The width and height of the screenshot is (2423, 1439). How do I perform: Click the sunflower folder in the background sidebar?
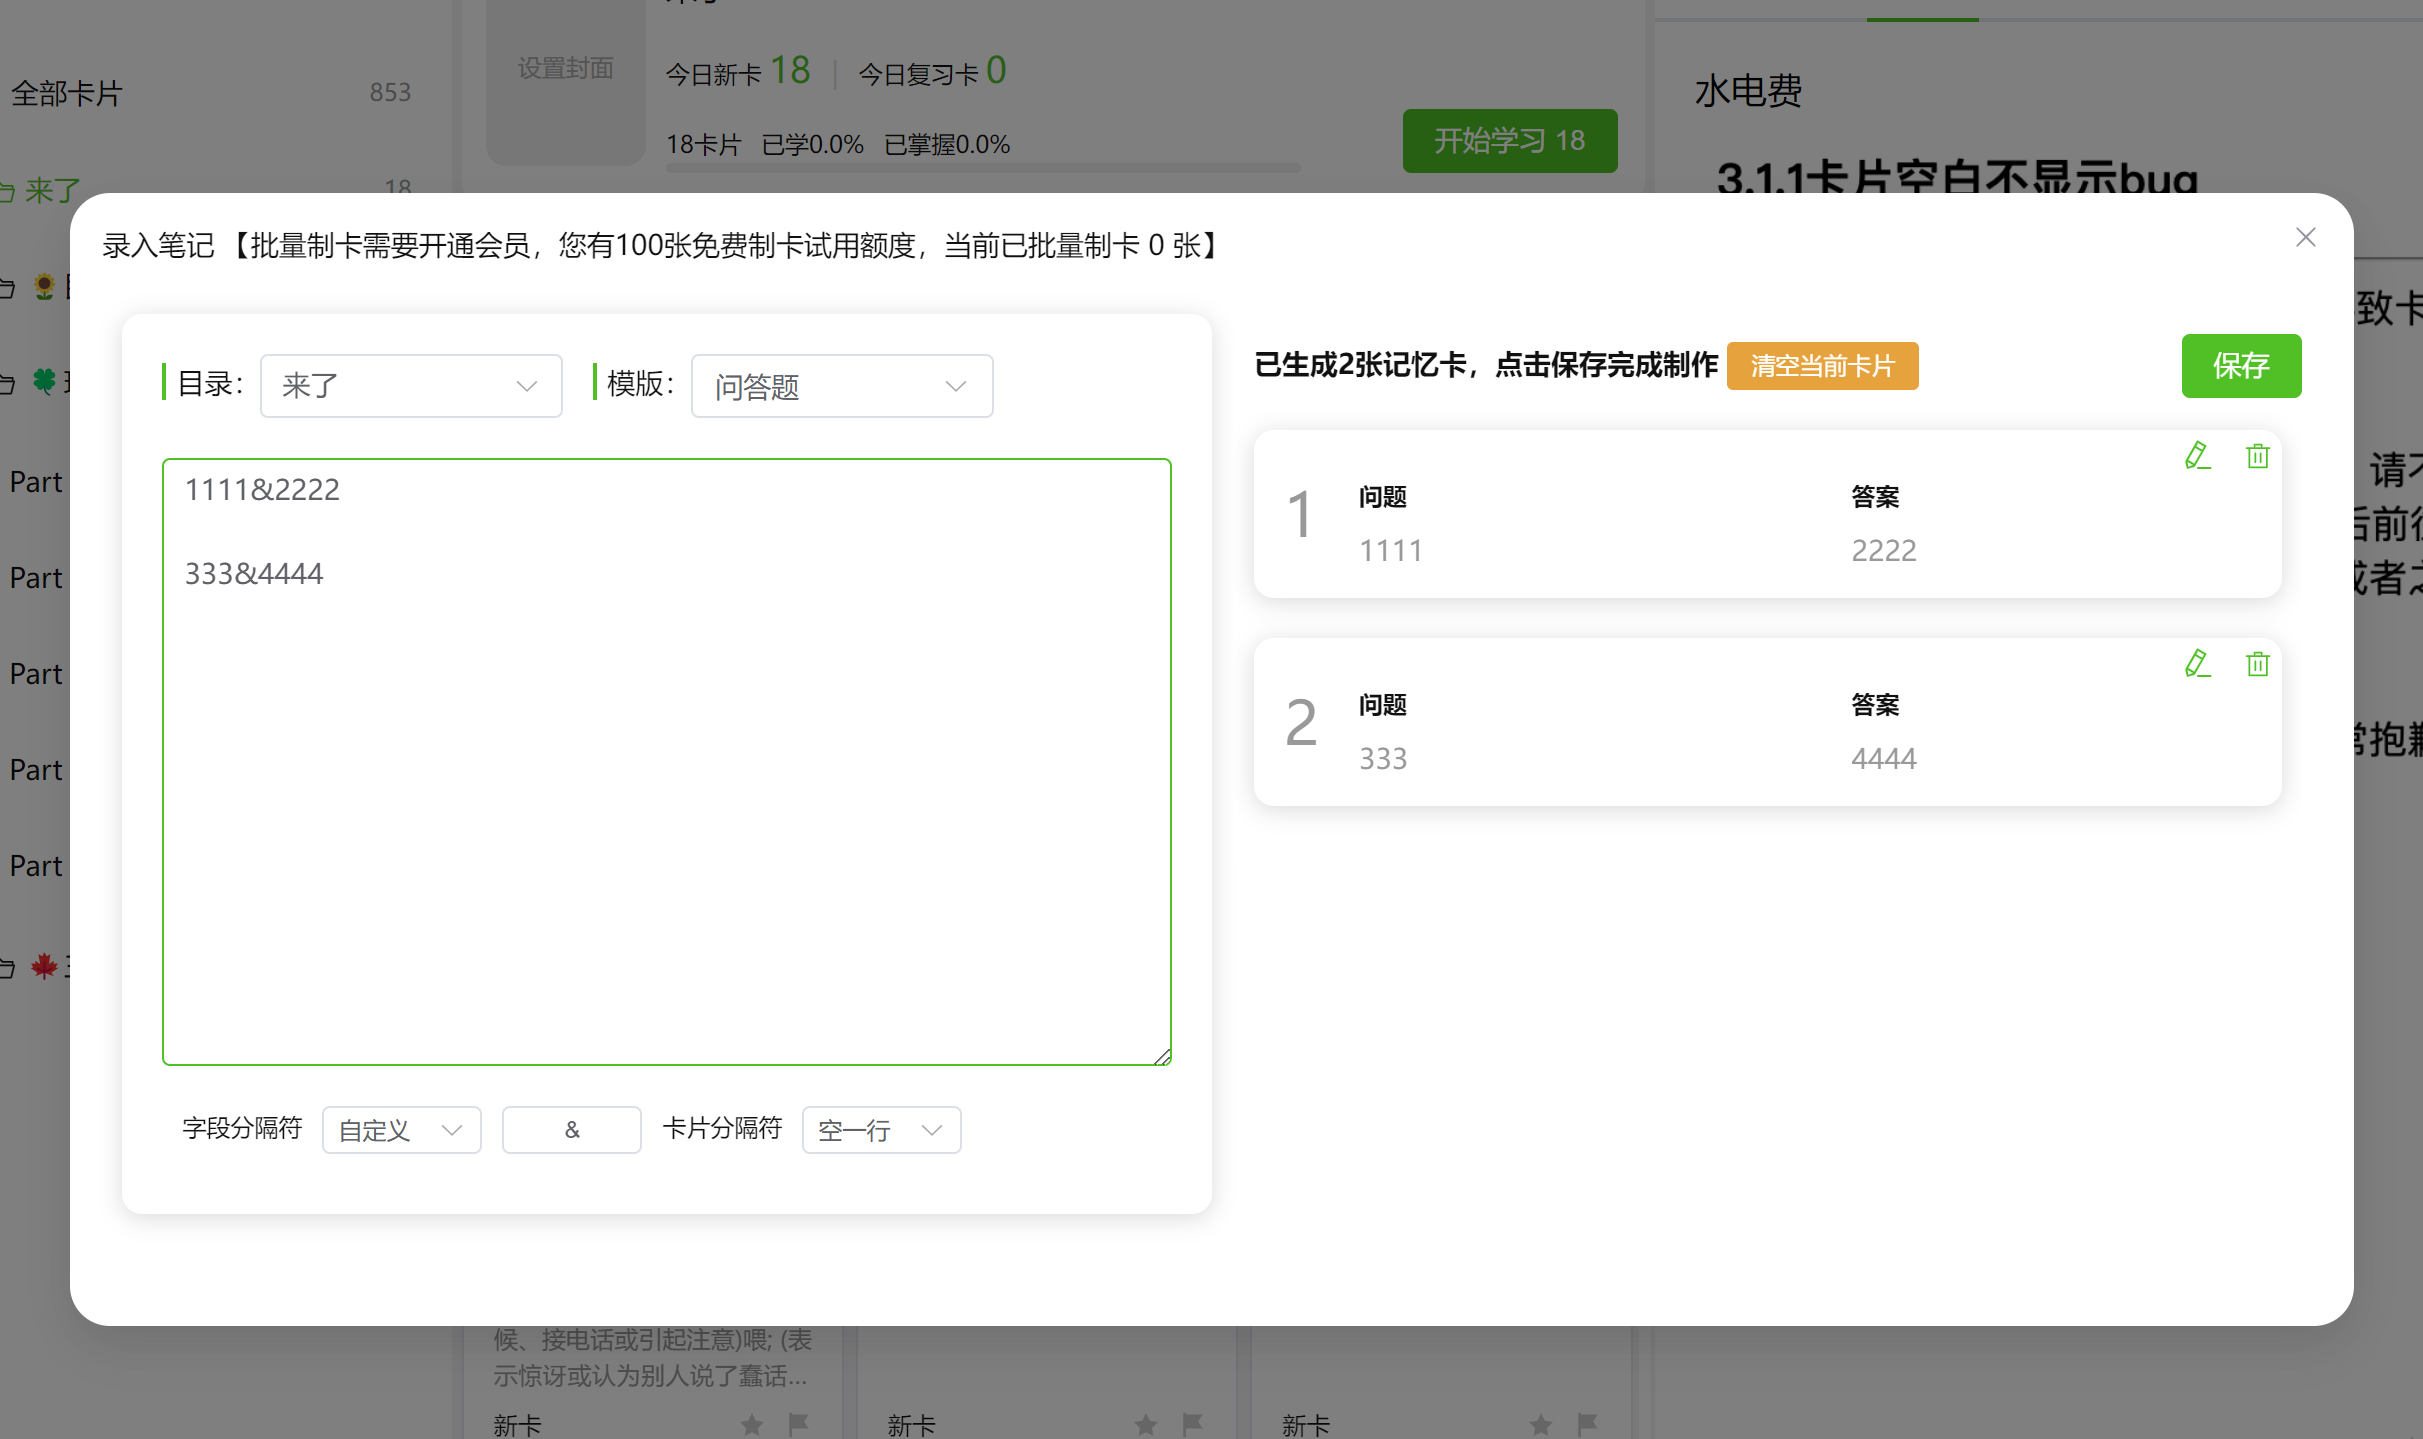[x=44, y=287]
